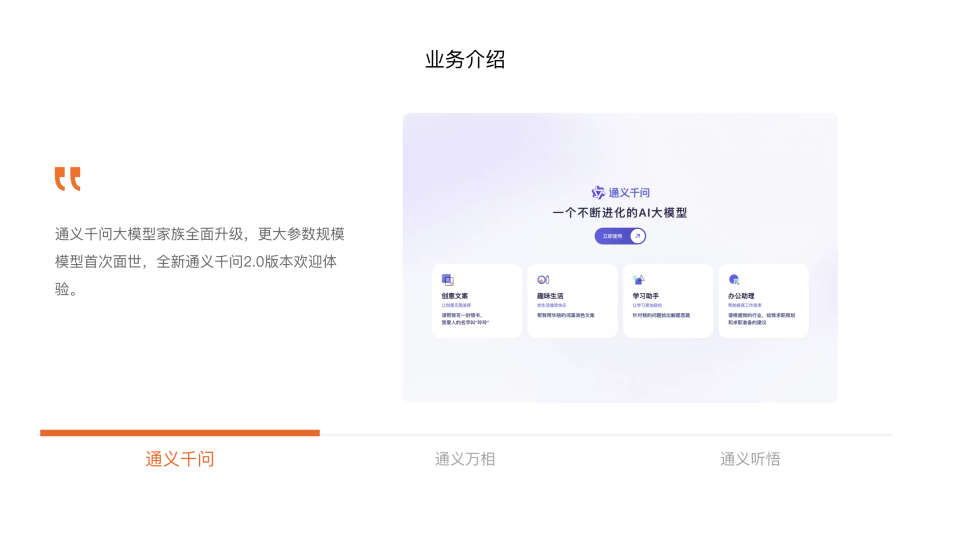The image size is (960, 544).
Task: Select the 趣味生活 card title
Action: [x=550, y=296]
